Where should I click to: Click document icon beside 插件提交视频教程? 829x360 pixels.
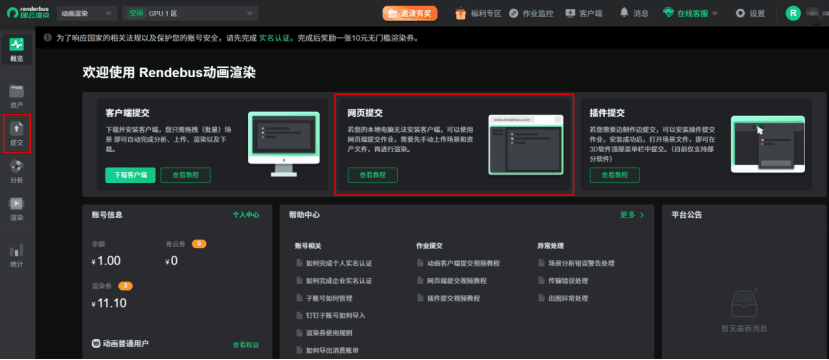click(420, 298)
